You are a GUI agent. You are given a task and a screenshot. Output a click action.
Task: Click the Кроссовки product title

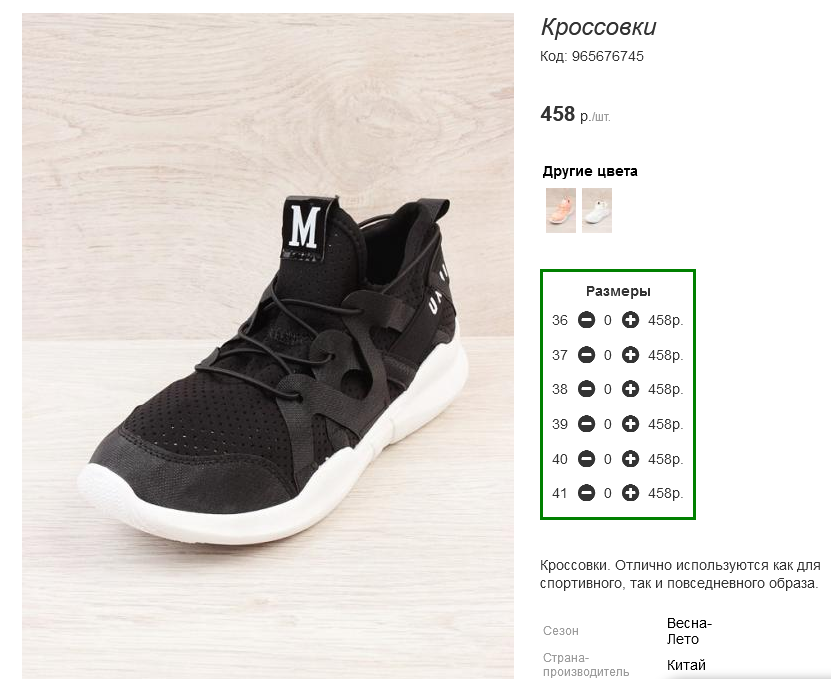tap(598, 27)
